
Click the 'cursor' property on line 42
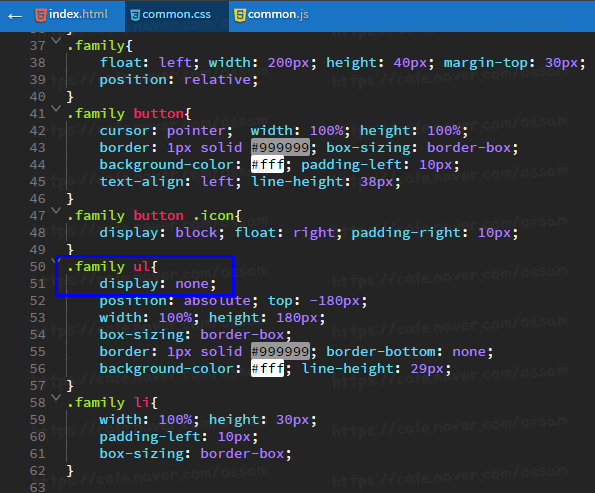[124, 131]
